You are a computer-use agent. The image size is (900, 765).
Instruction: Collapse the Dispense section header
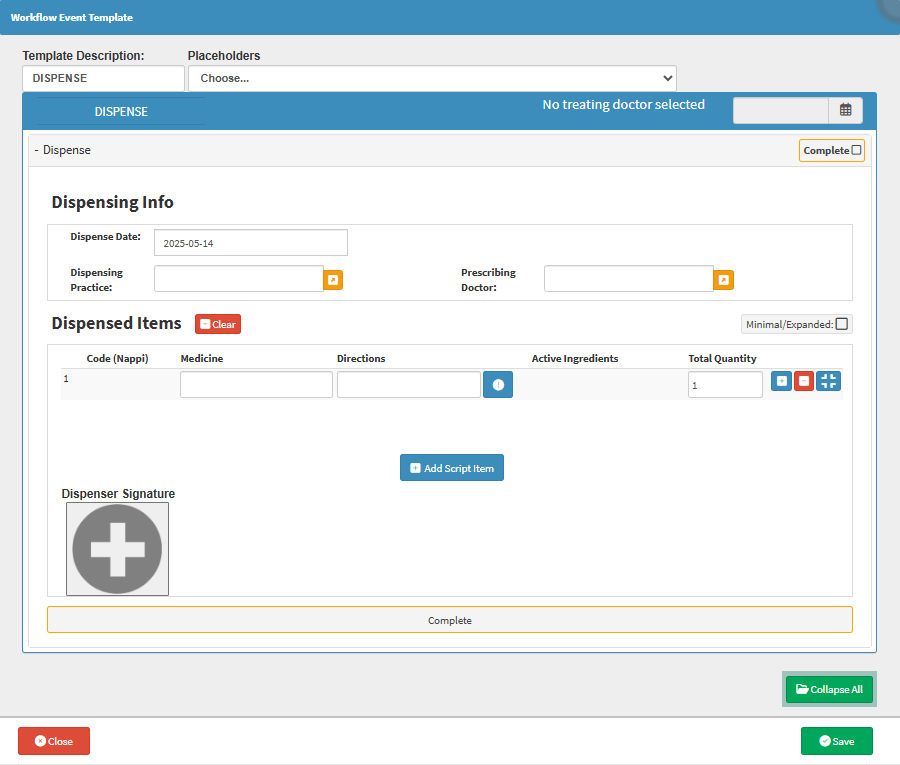(x=63, y=150)
